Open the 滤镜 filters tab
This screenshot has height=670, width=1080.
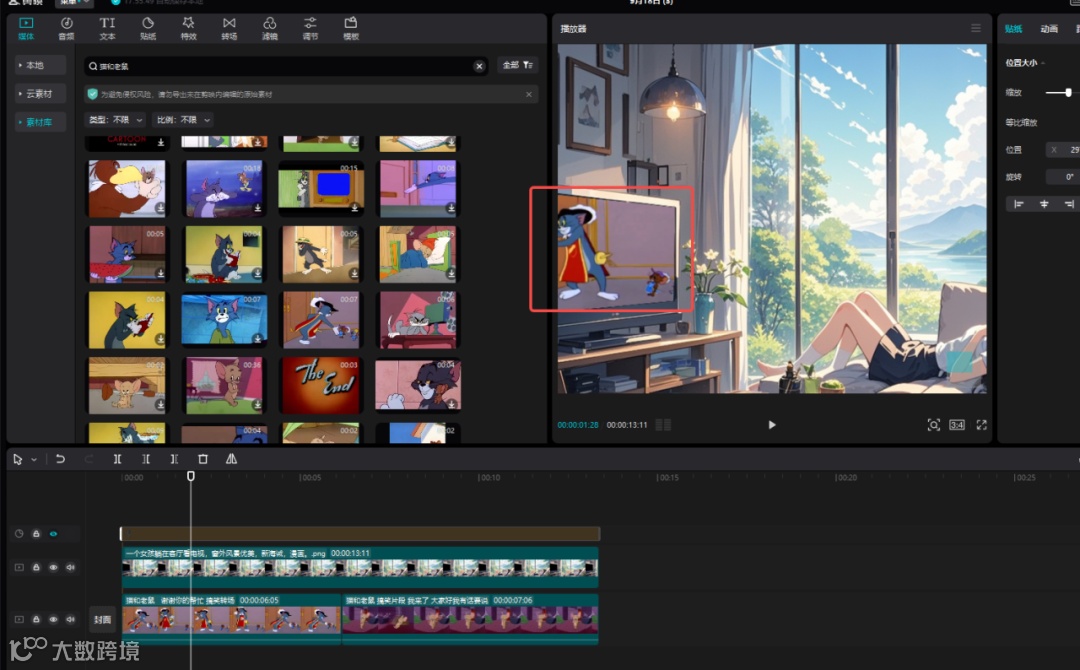tap(269, 28)
